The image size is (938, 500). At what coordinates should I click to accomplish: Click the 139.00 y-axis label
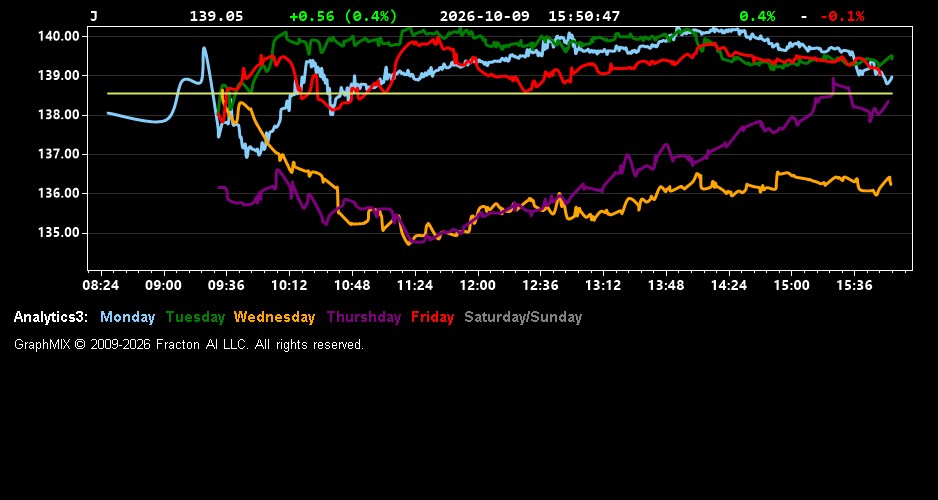(x=59, y=75)
